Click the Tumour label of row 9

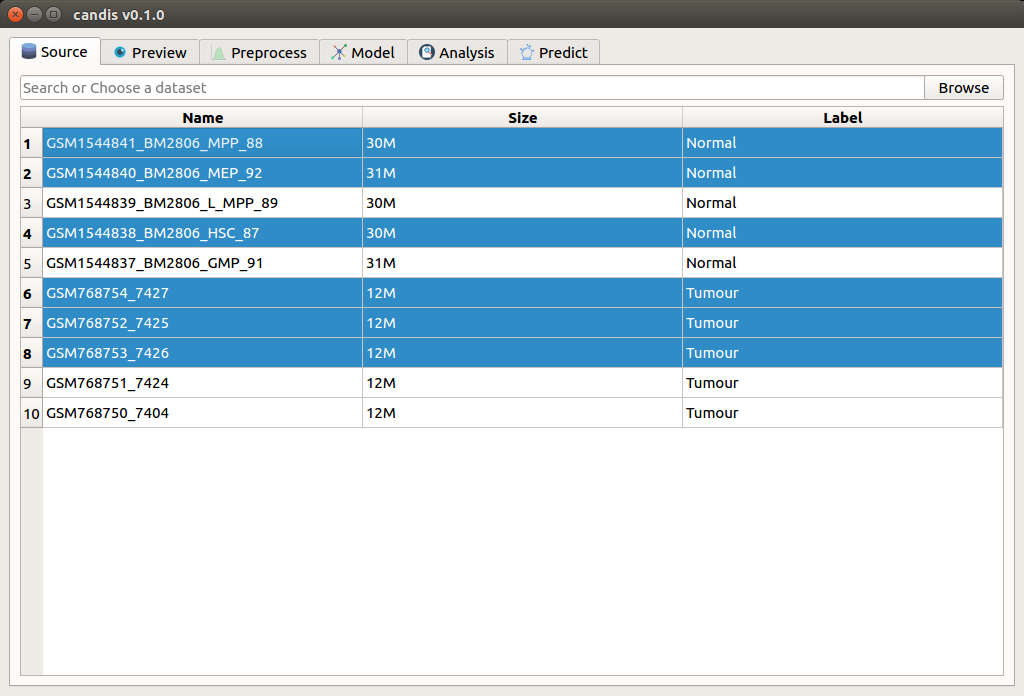842,383
